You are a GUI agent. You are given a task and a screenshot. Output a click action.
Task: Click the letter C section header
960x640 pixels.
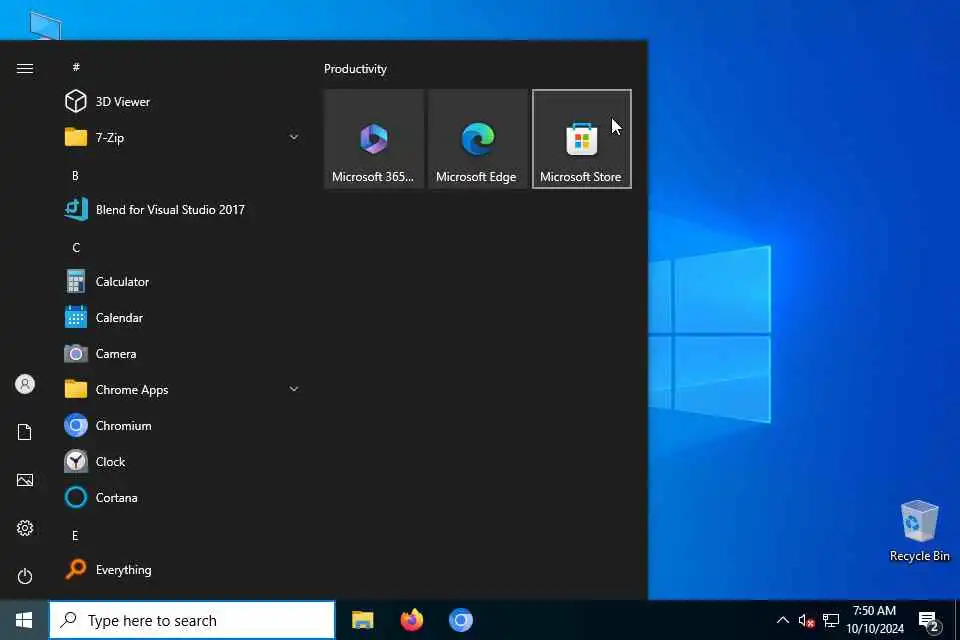pyautogui.click(x=76, y=247)
